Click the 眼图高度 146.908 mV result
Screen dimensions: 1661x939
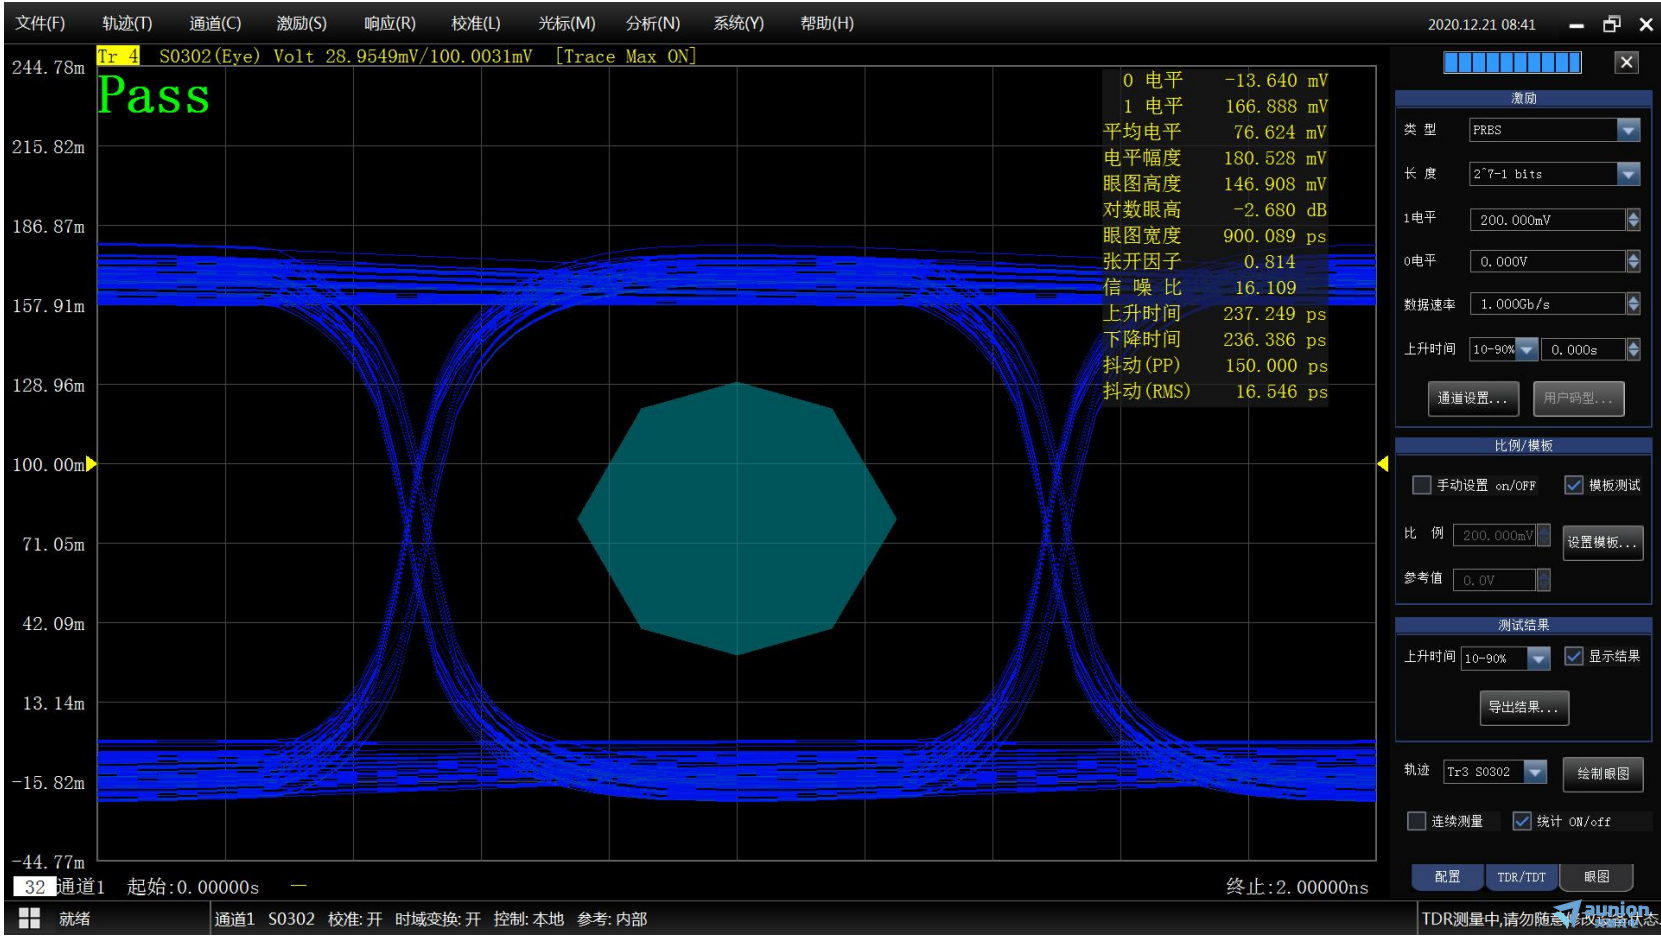click(1215, 184)
